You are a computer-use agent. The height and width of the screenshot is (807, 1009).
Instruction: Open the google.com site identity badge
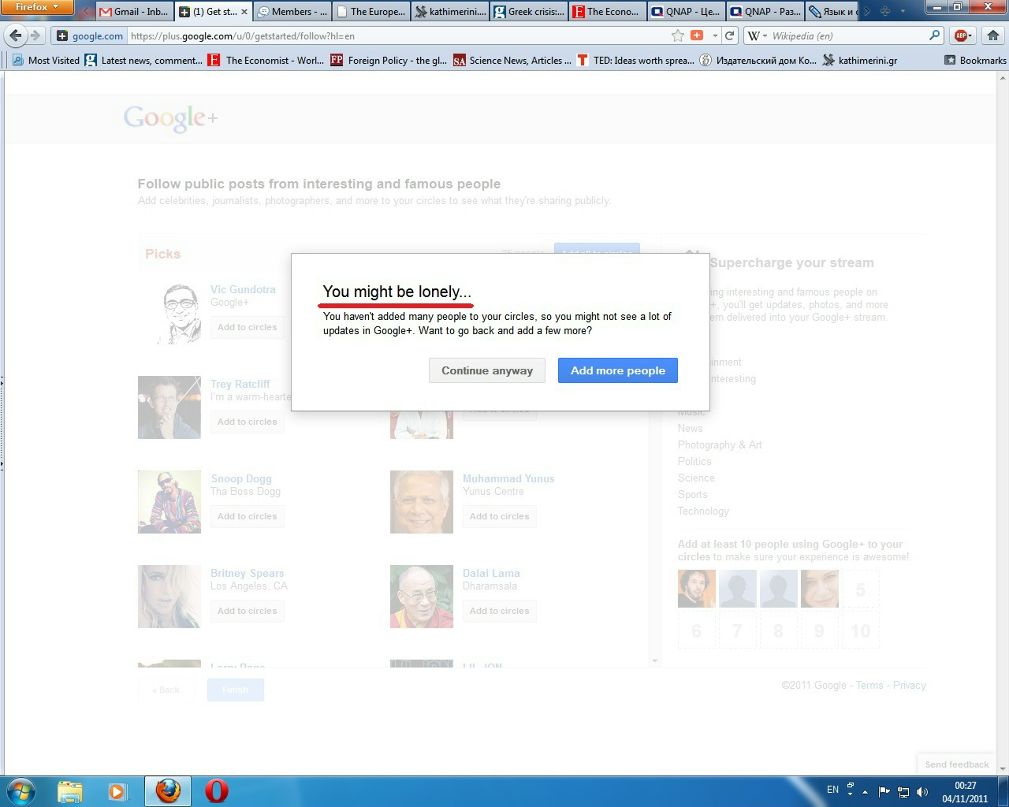tap(89, 36)
